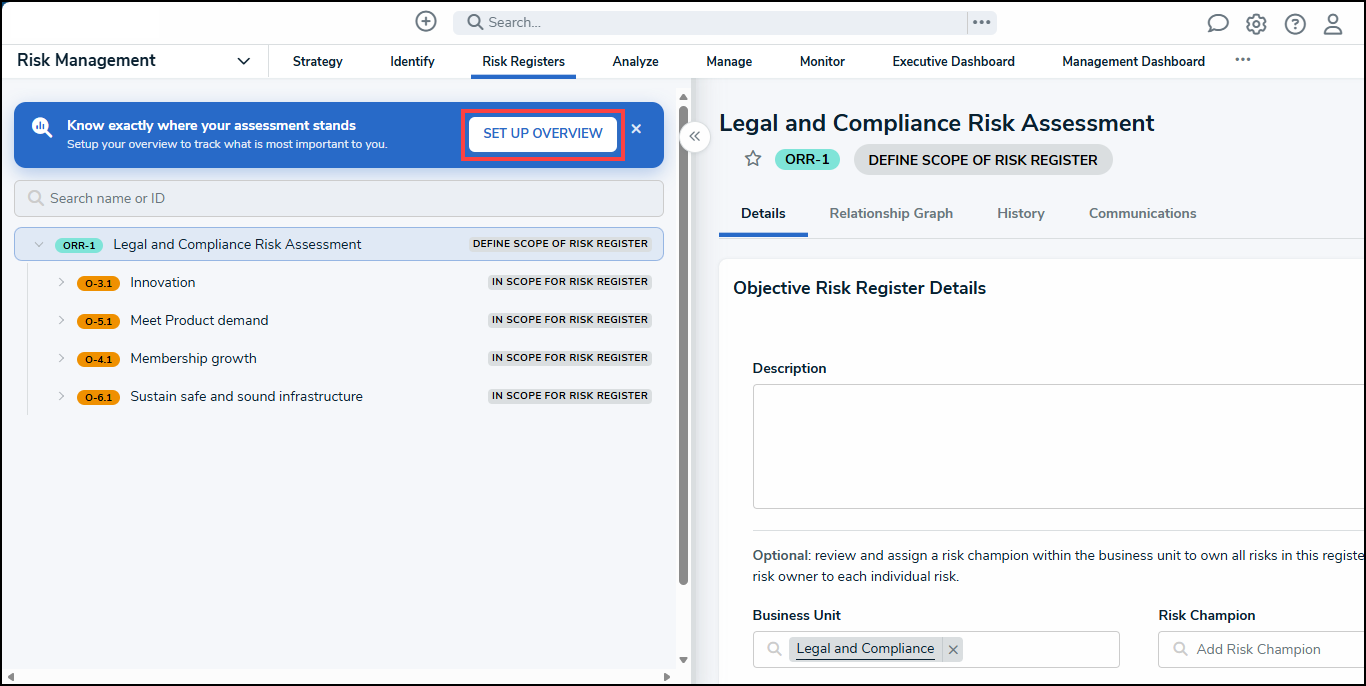Open the Executive Dashboard tab
This screenshot has height=686, width=1366.
click(x=954, y=61)
